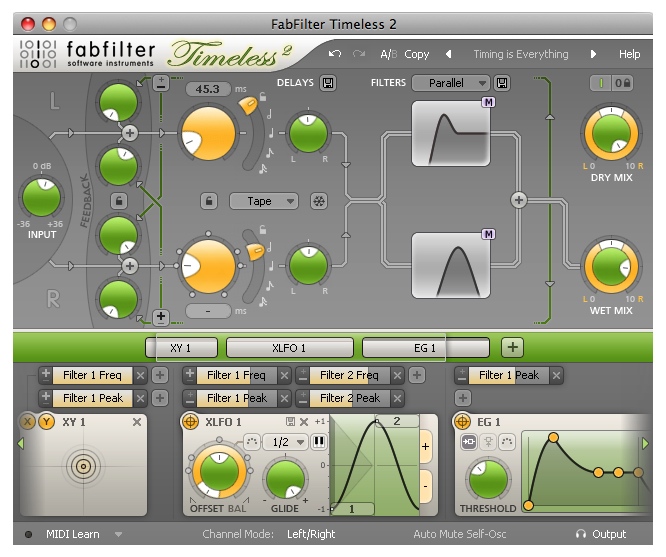Screen dimensions: 666x557
Task: Go to the previous preset arrow
Action: tap(448, 54)
